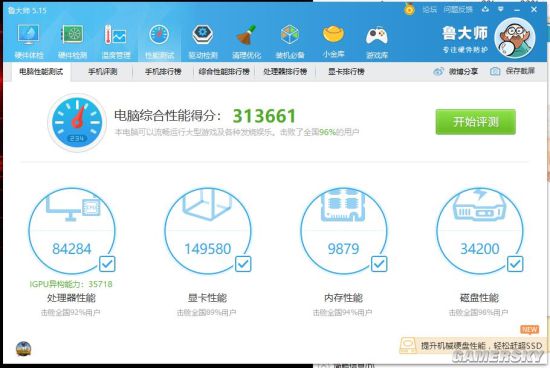Viewport: 550px width, 368px height.
Task: Click the IGPU异构能力: 35718 text
Action: [x=71, y=284]
